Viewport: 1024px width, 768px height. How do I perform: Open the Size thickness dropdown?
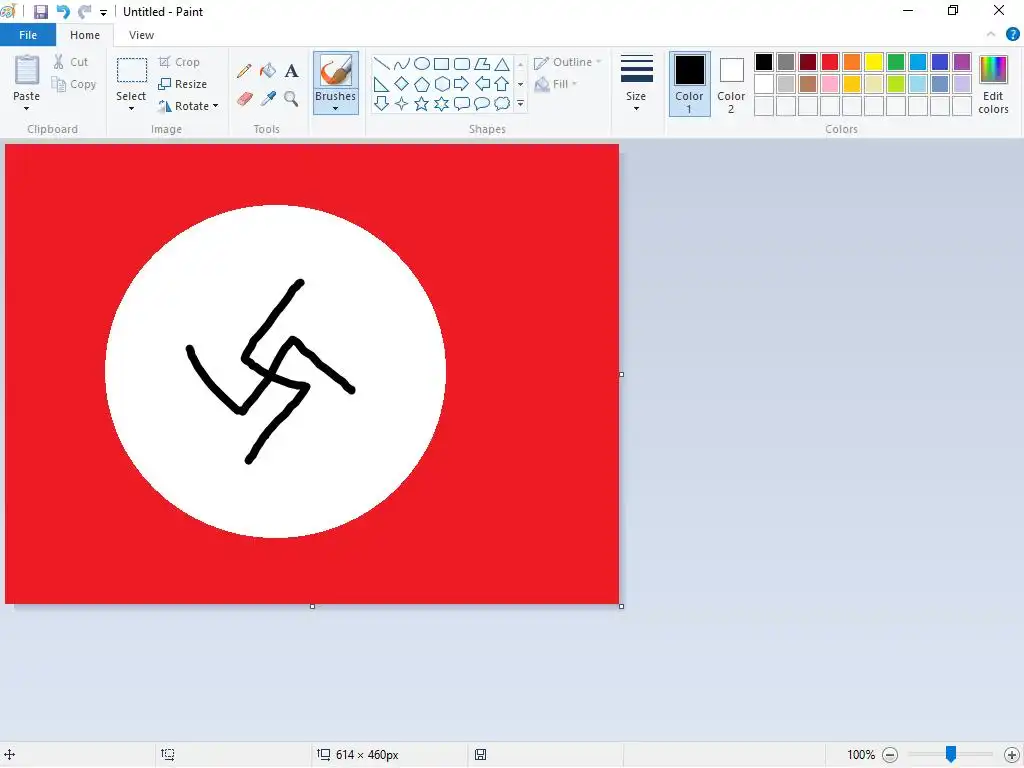coord(636,84)
